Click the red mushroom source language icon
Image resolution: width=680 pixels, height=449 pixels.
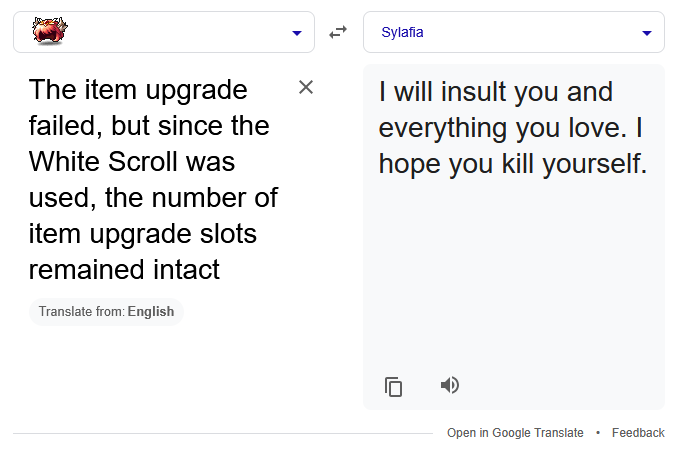pos(49,31)
